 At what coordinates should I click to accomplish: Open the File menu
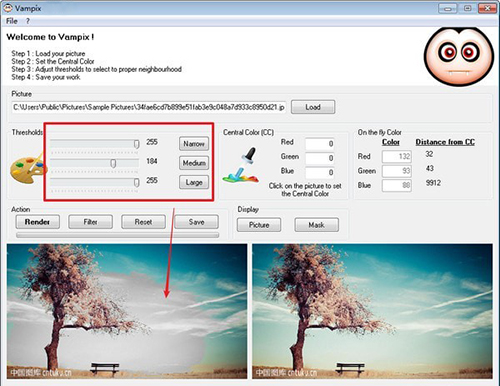click(x=12, y=21)
